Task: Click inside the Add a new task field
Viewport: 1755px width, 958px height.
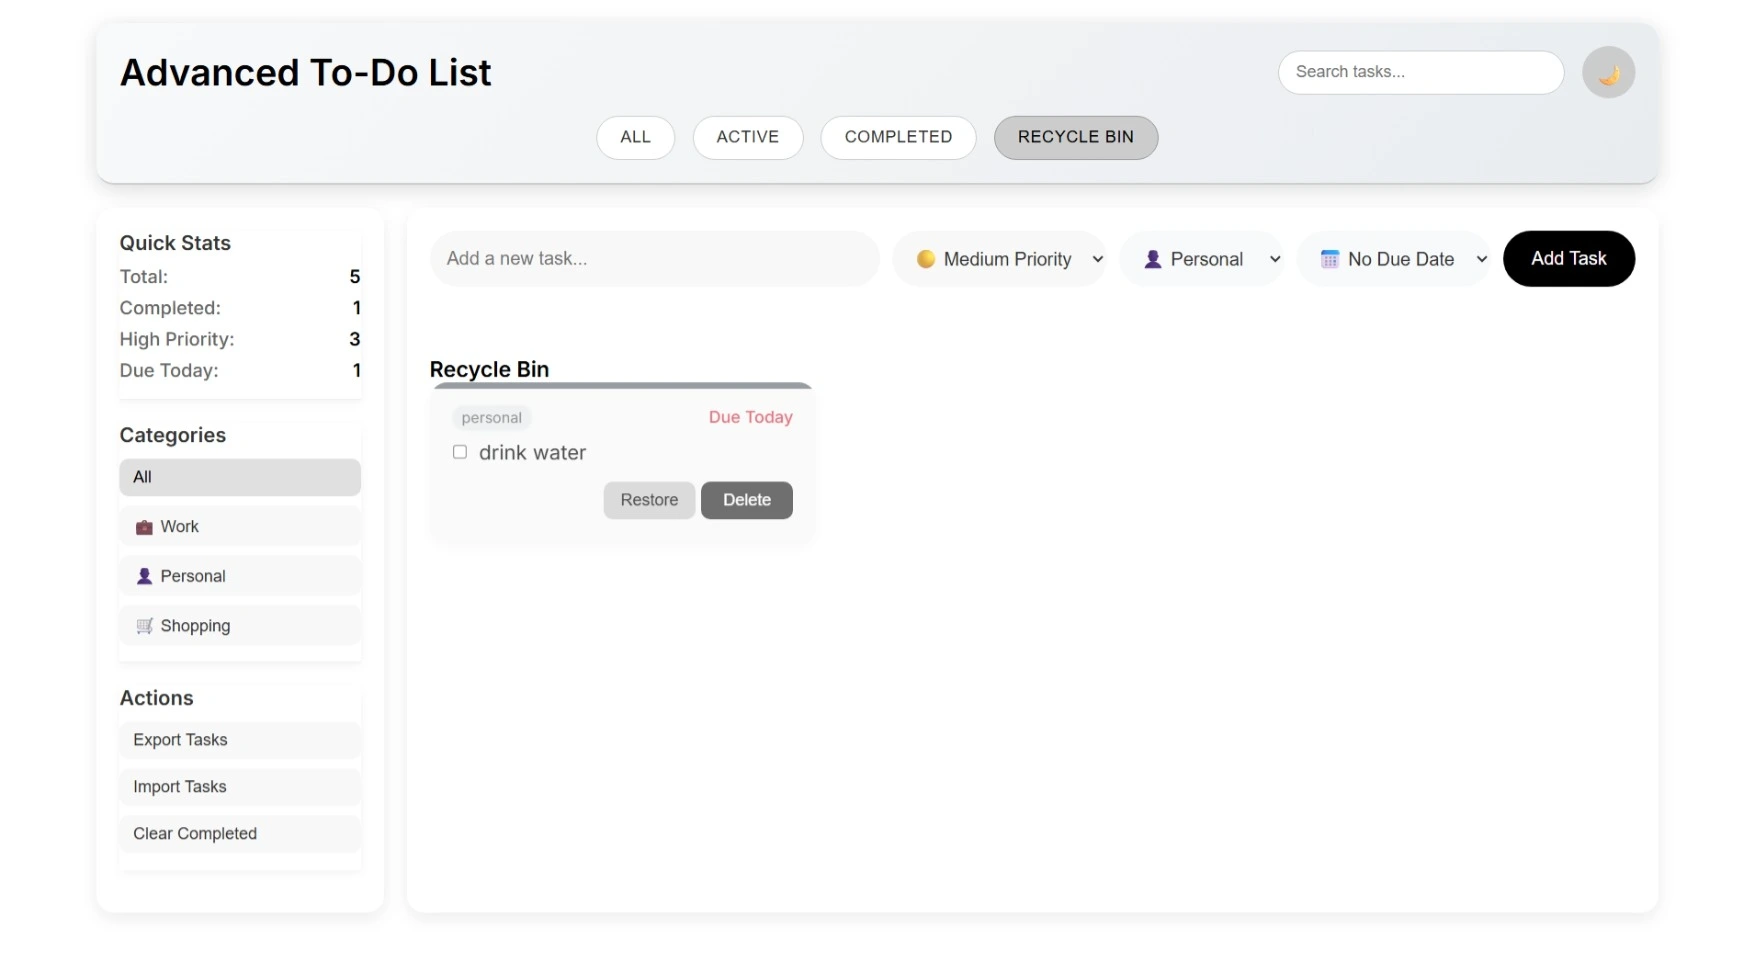Action: point(654,258)
